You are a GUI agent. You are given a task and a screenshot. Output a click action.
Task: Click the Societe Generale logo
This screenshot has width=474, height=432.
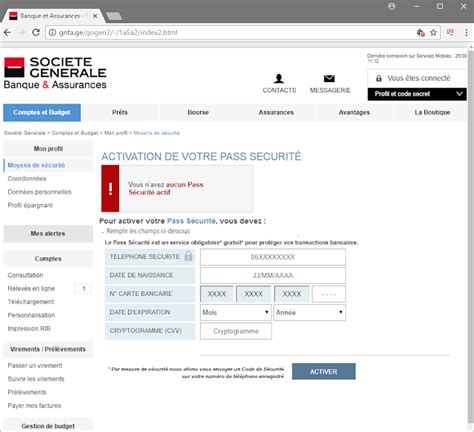point(55,73)
